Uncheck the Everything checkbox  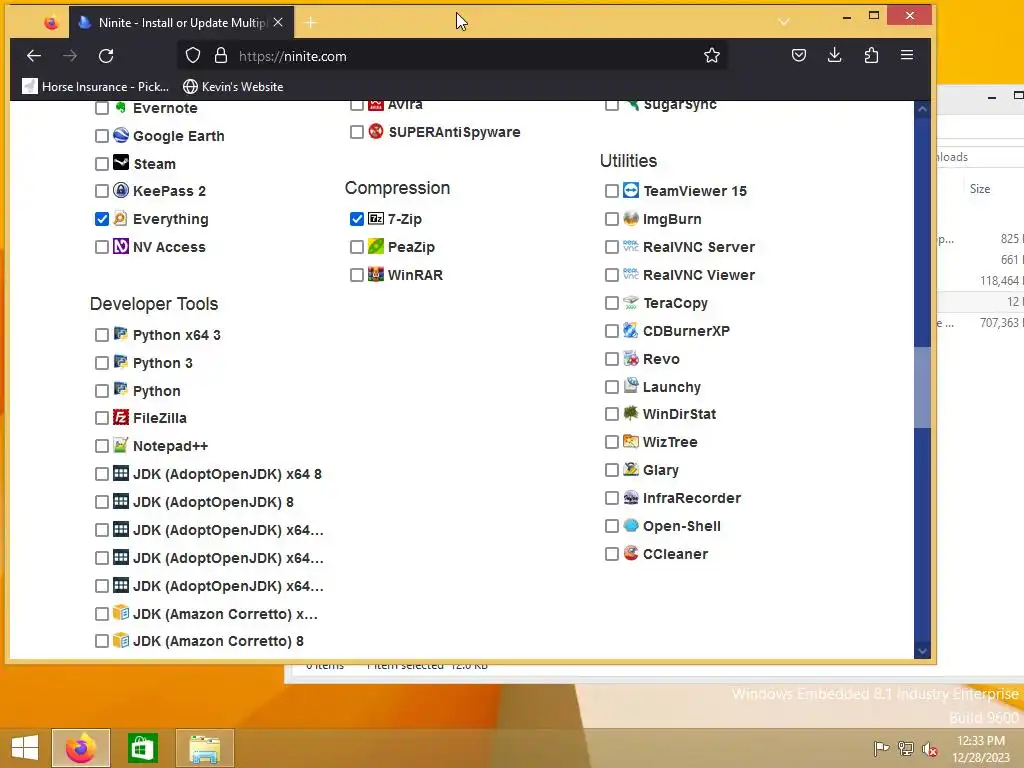click(102, 219)
